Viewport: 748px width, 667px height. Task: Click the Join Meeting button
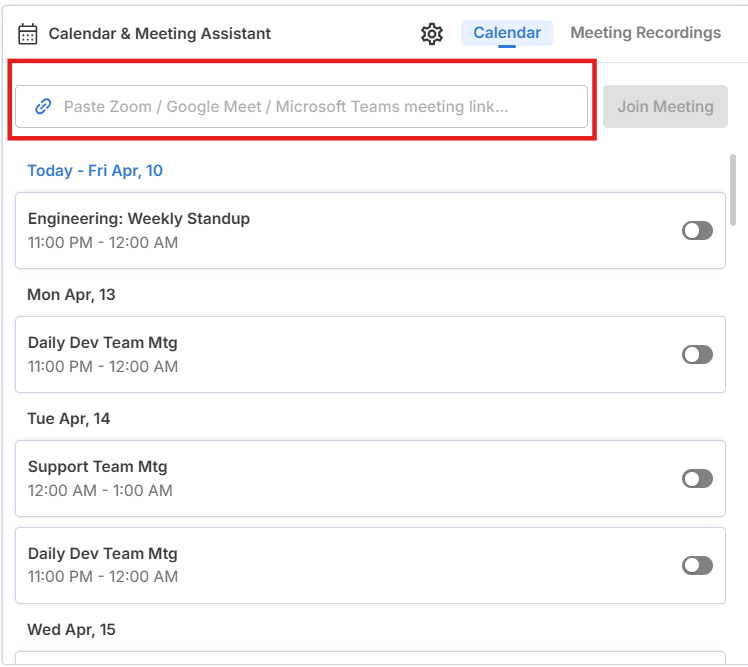pos(665,106)
